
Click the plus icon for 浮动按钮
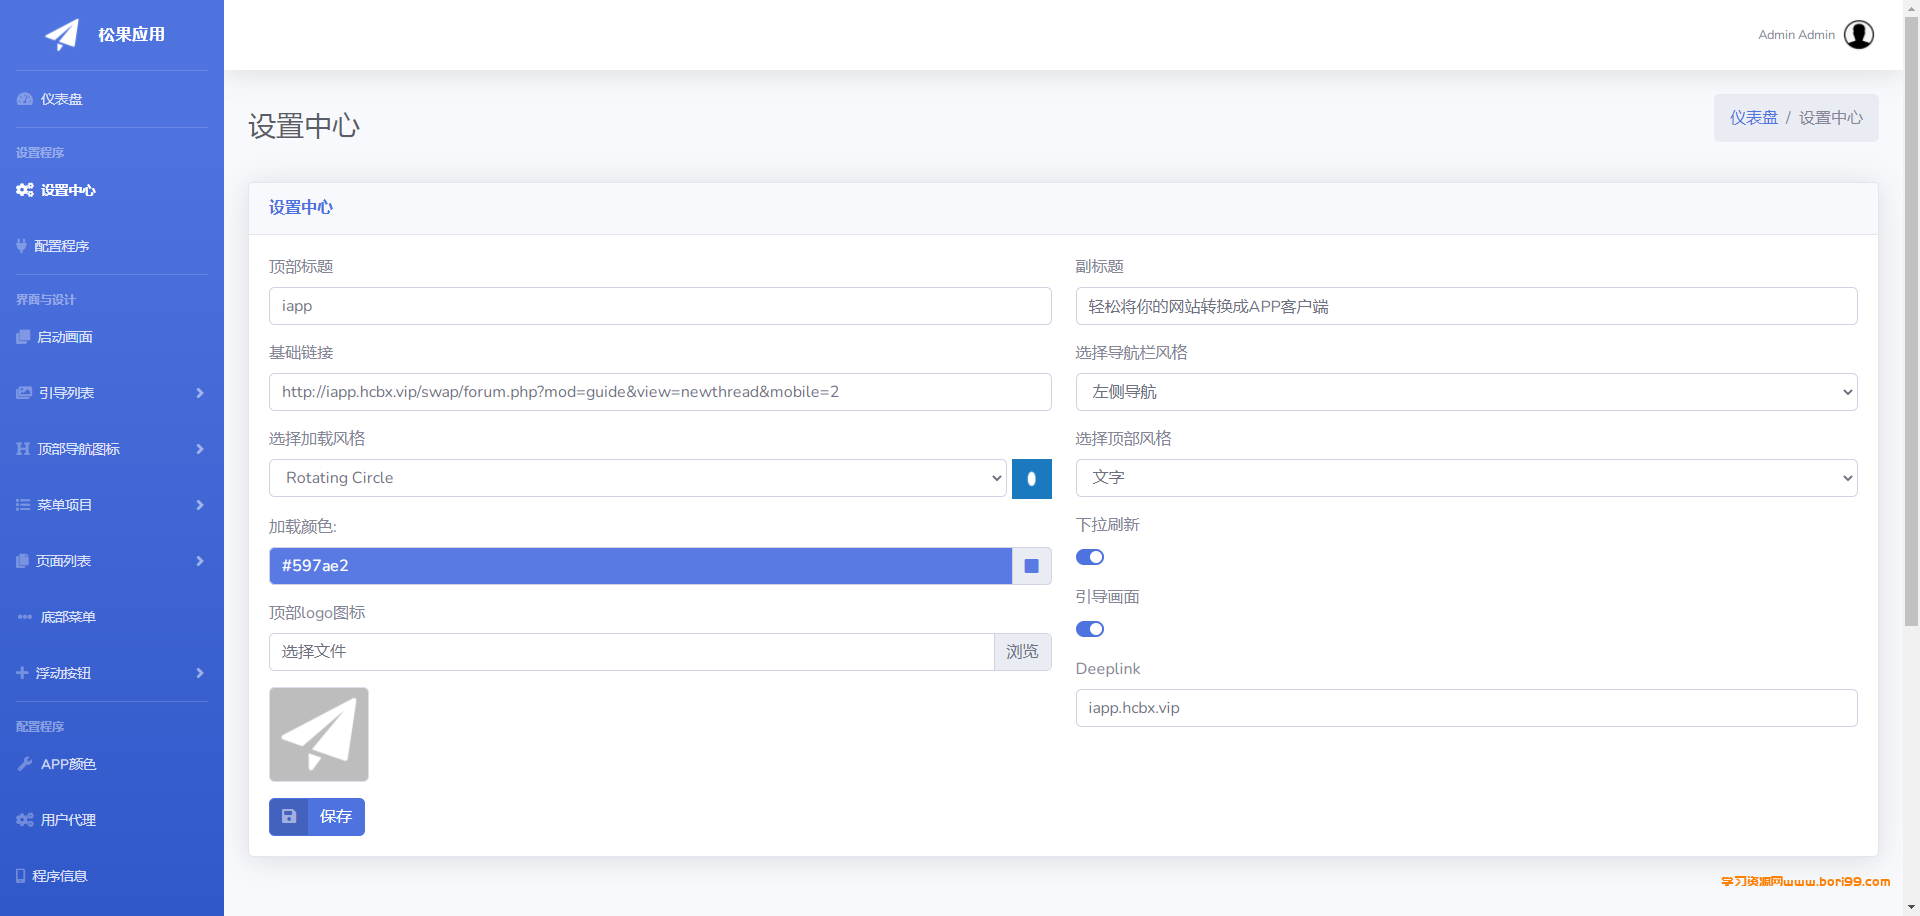coord(22,673)
